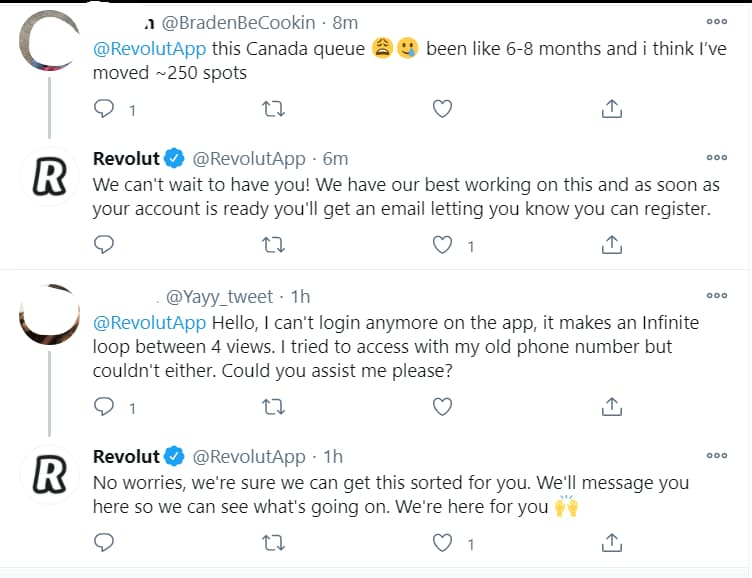Image resolution: width=752 pixels, height=578 pixels.
Task: Open the @Yayy_tweet profile handle
Action: click(x=217, y=296)
